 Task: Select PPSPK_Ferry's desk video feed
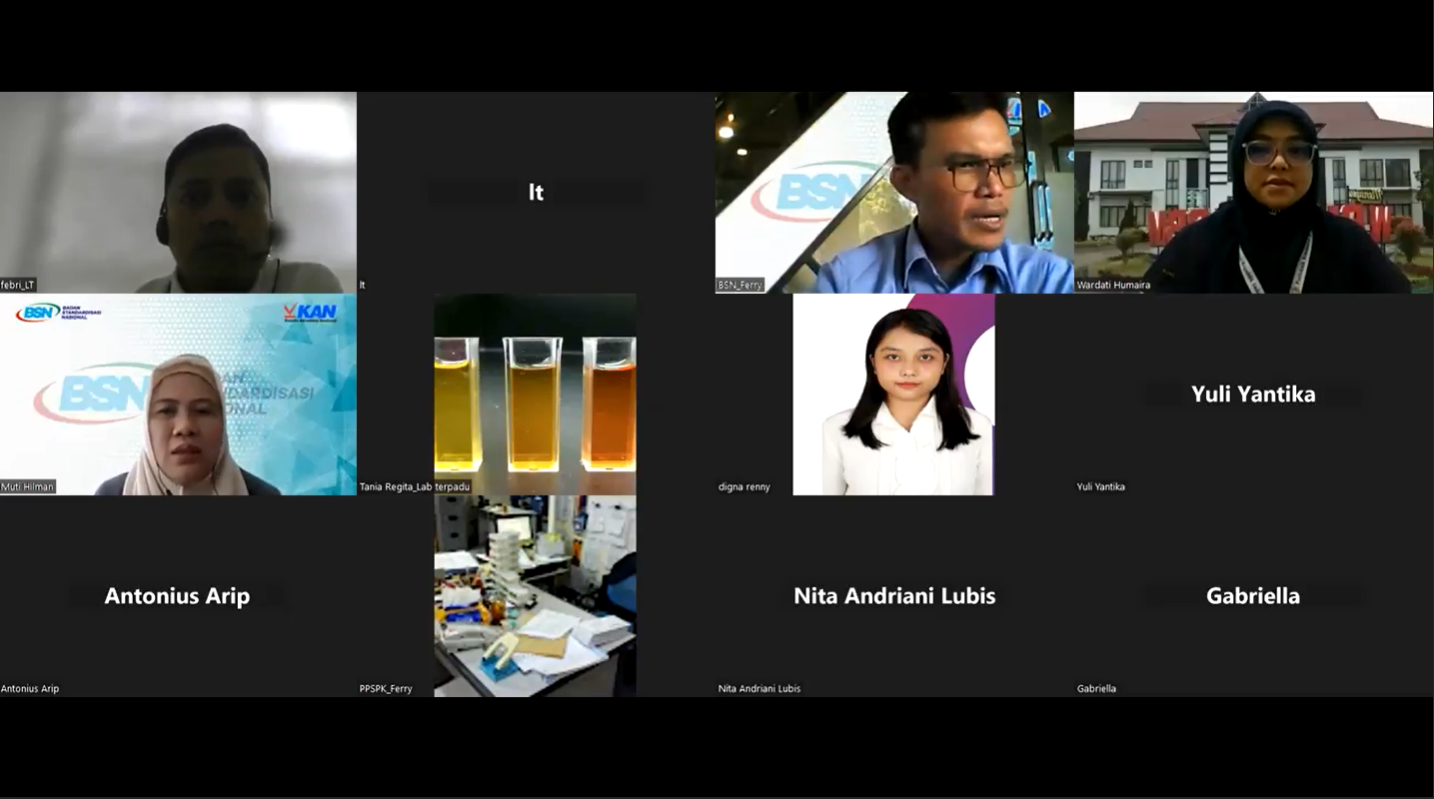click(535, 596)
